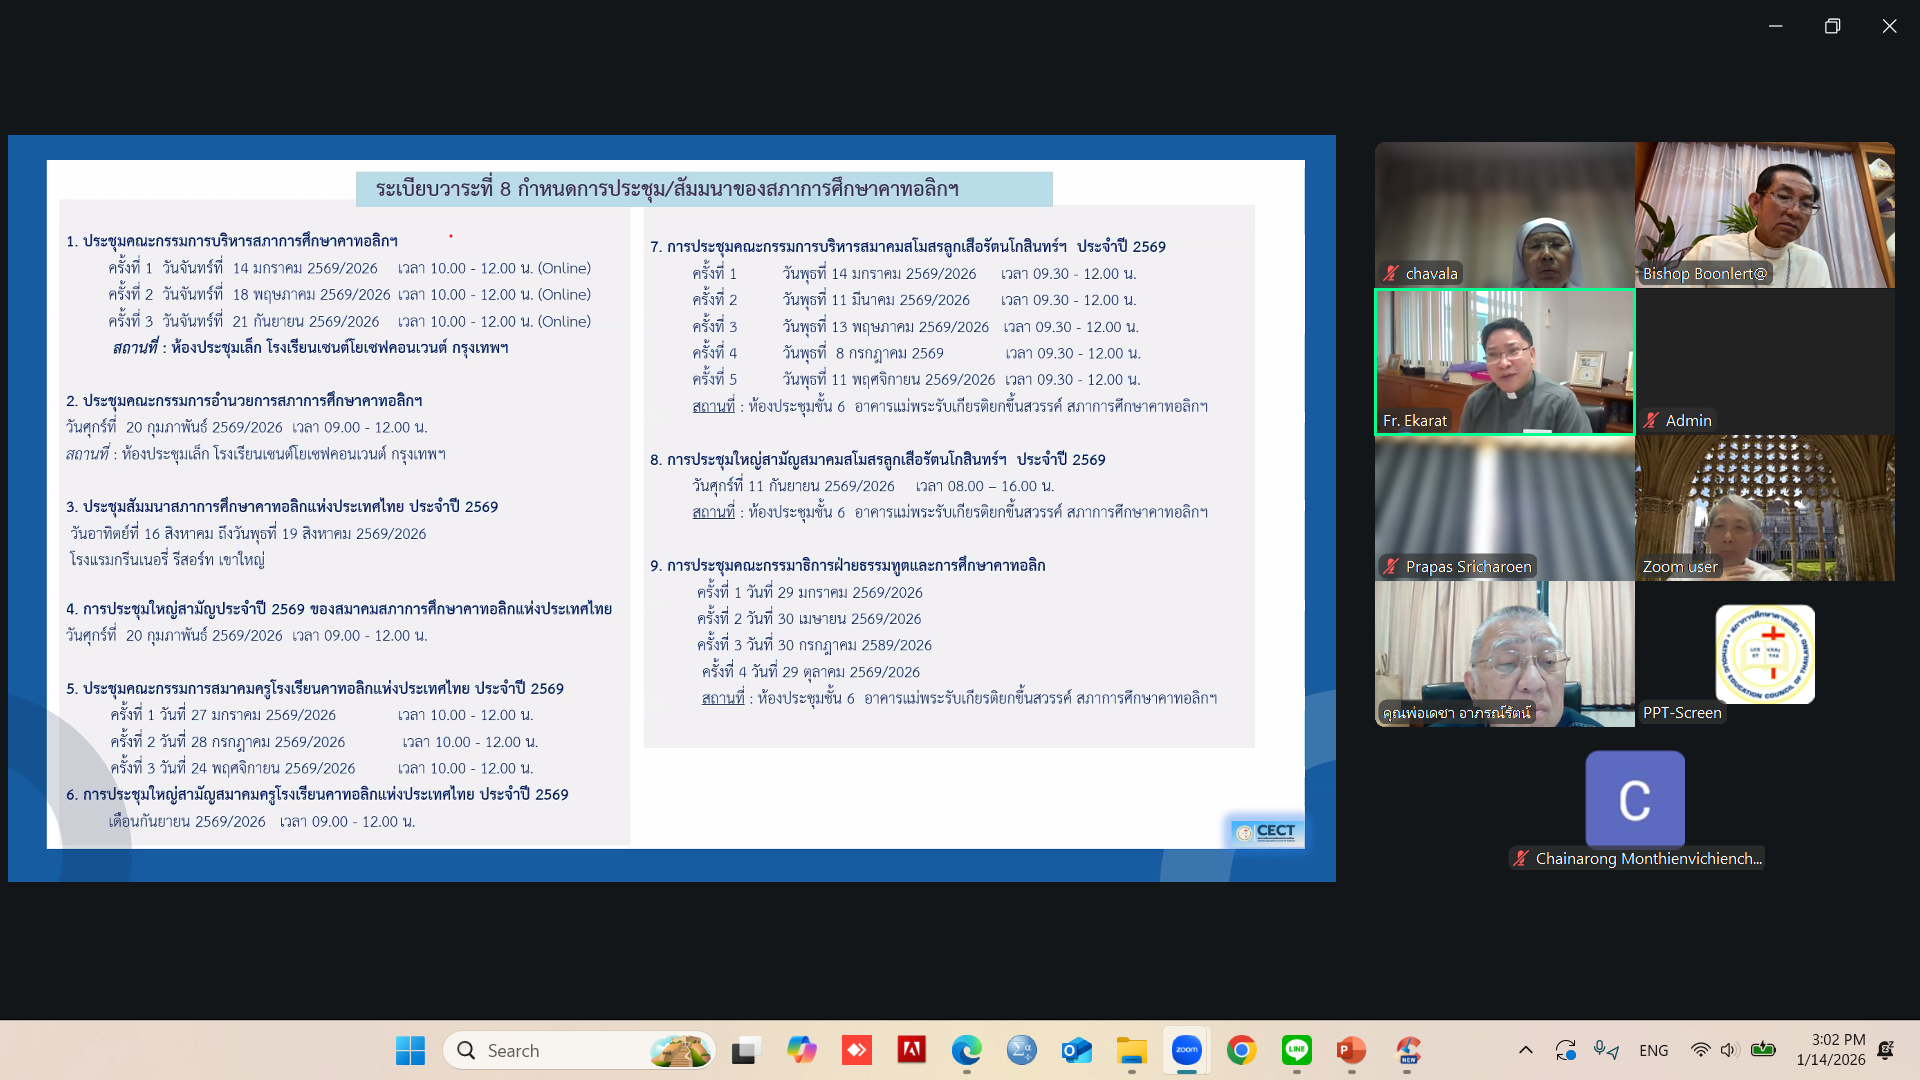Open Task View from taskbar
Screen dimensions: 1920x1080
pos(745,1050)
